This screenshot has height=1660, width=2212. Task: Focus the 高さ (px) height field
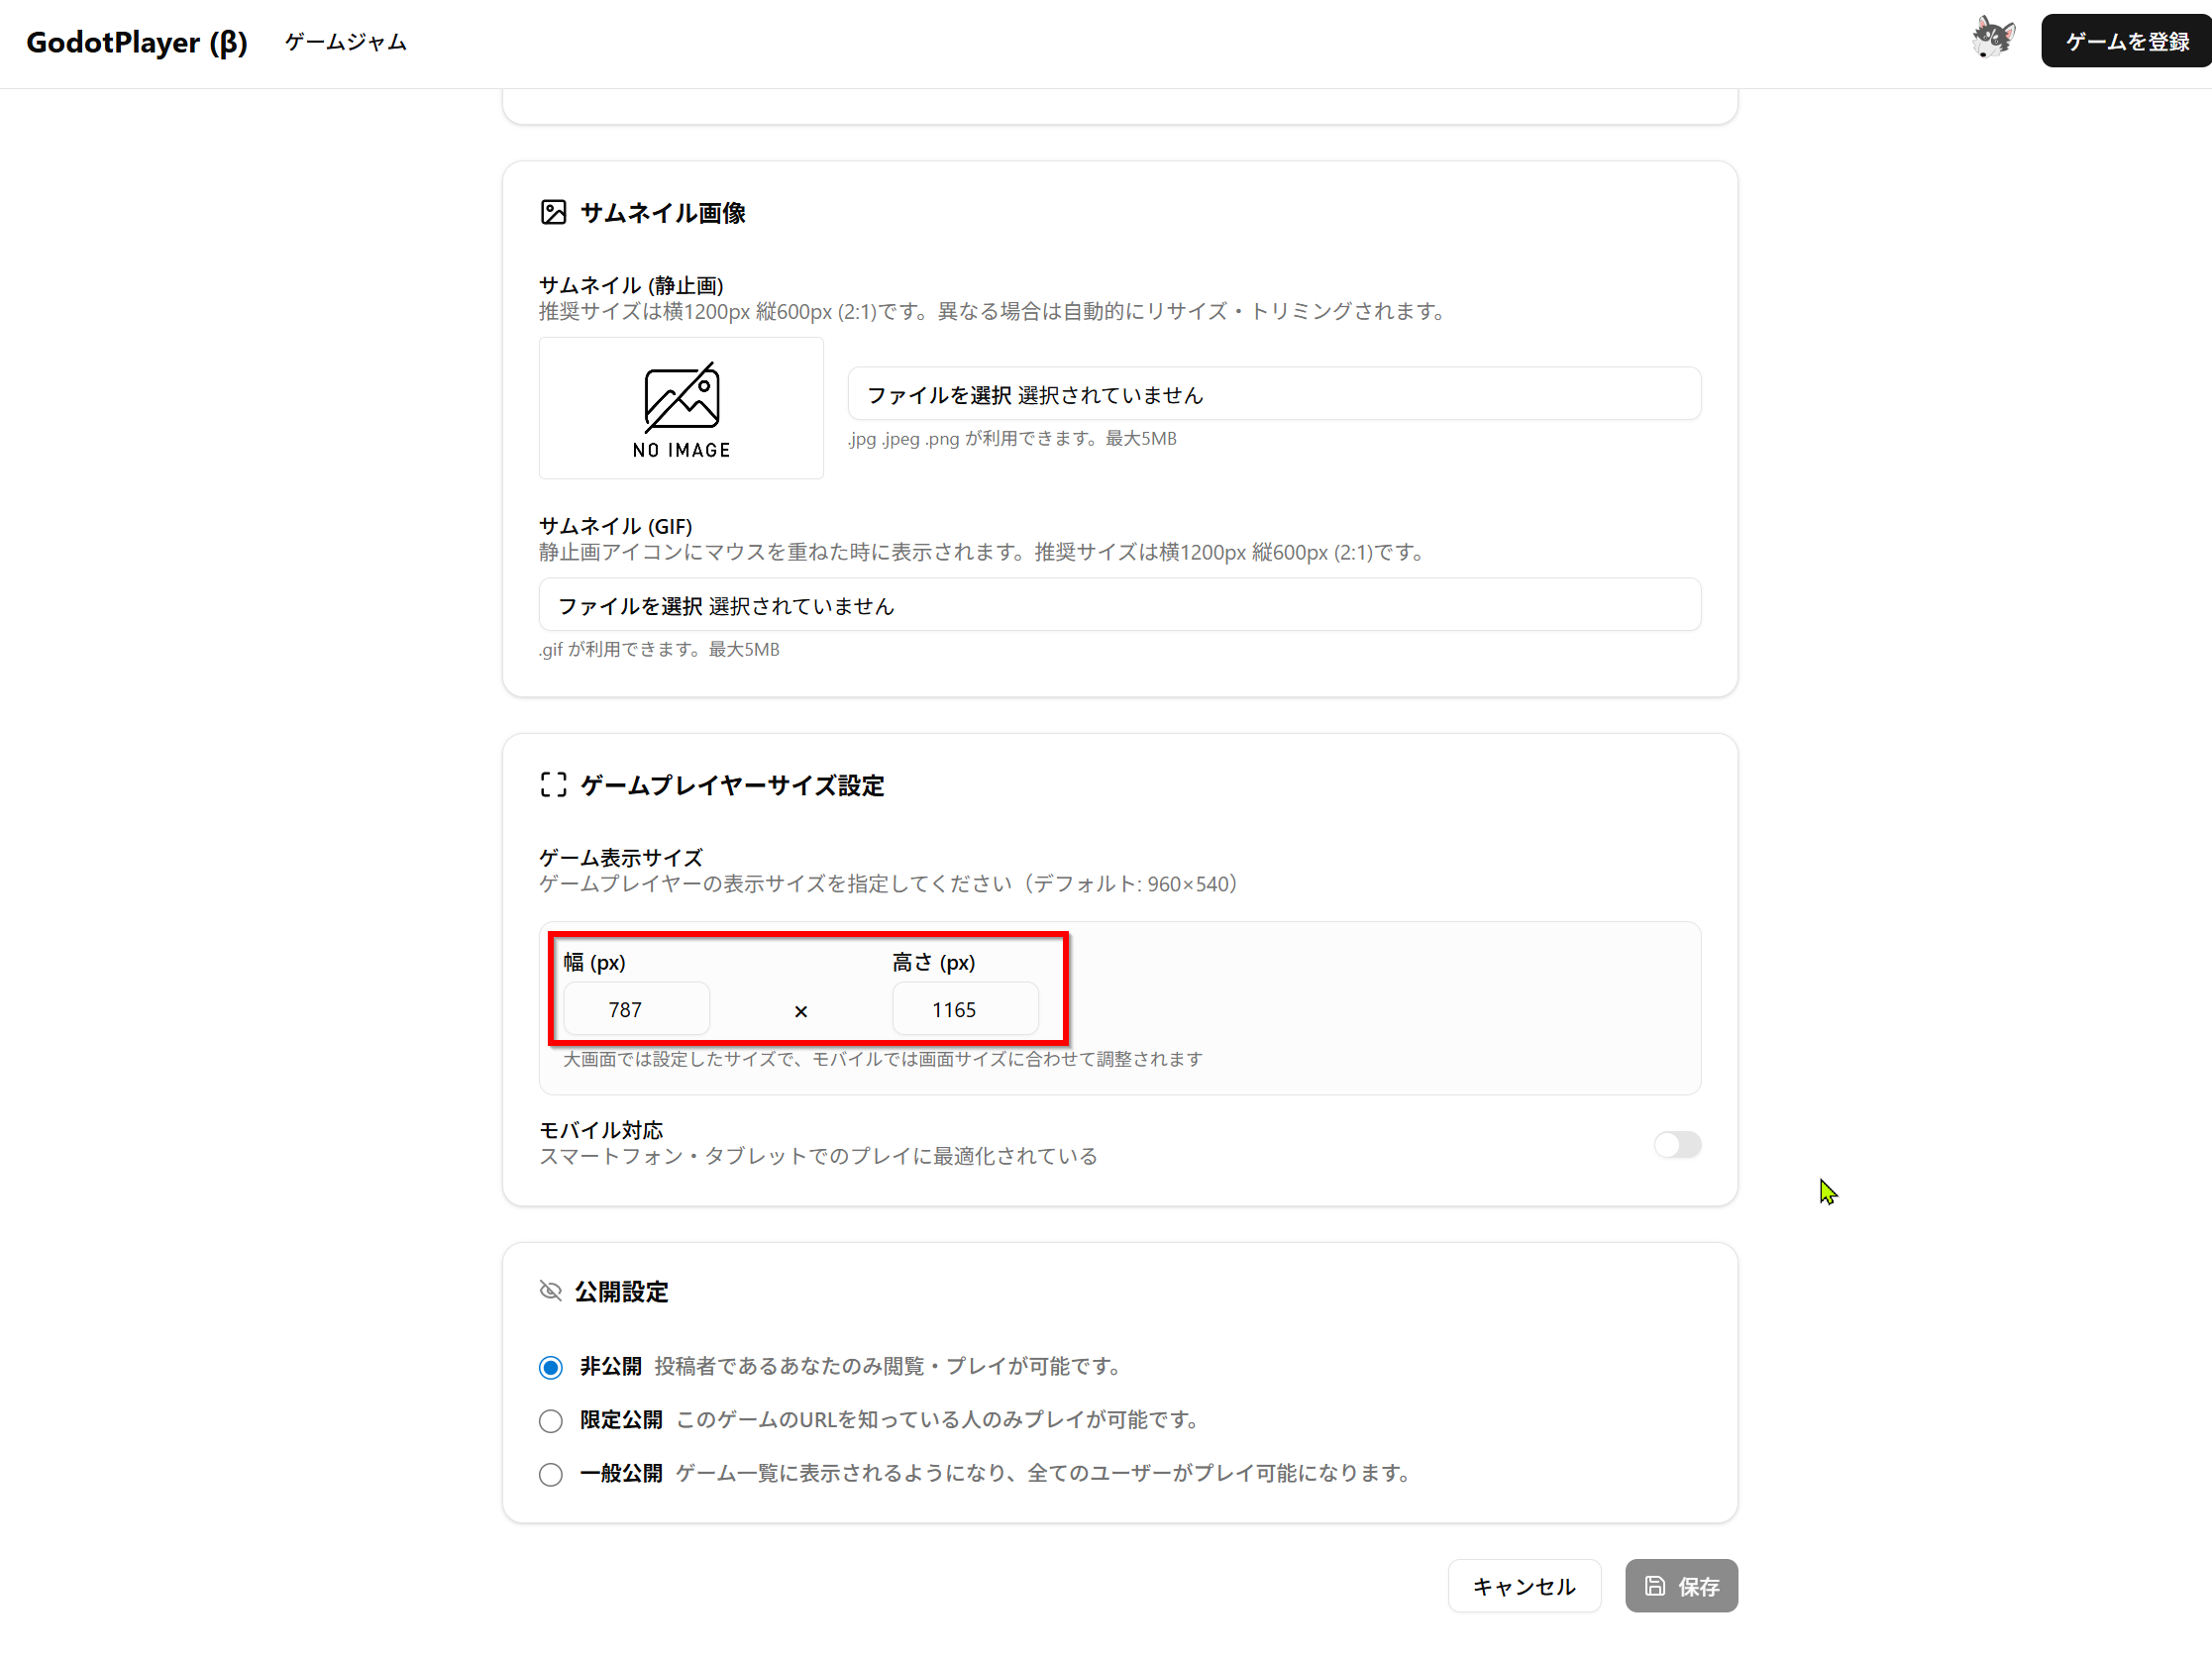(964, 1009)
